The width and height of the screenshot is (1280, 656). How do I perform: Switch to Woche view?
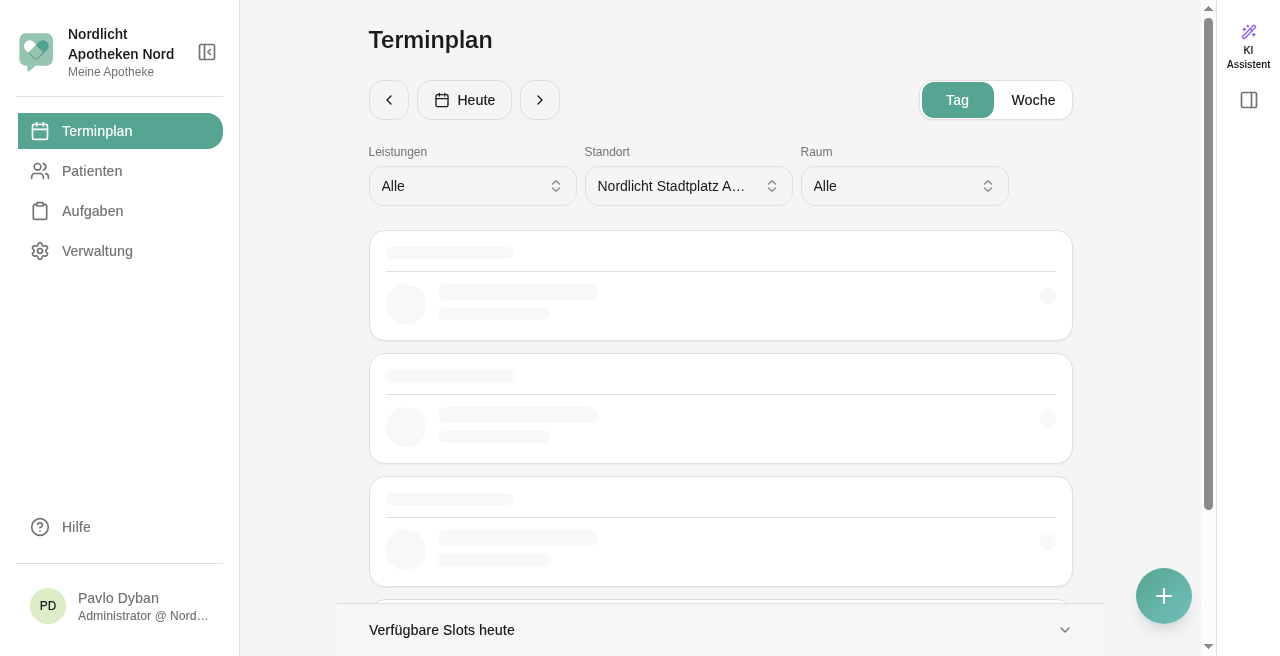tap(1033, 100)
